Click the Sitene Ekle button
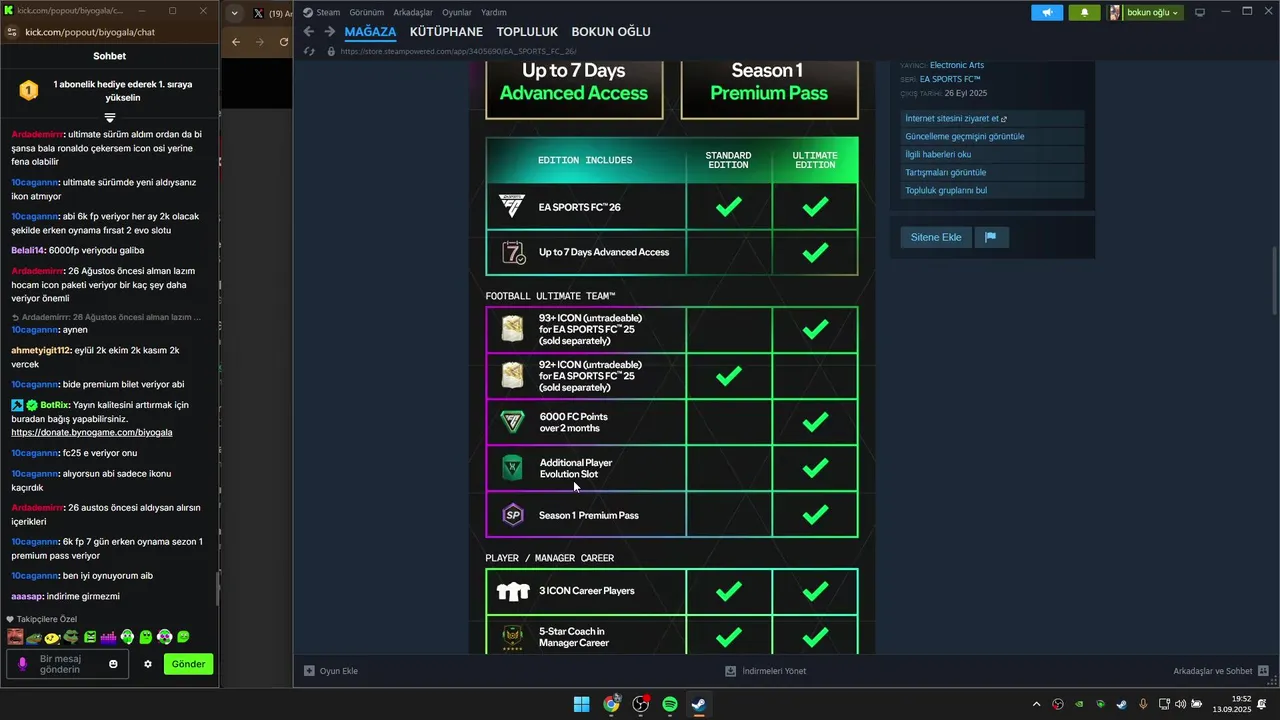 pyautogui.click(x=936, y=238)
